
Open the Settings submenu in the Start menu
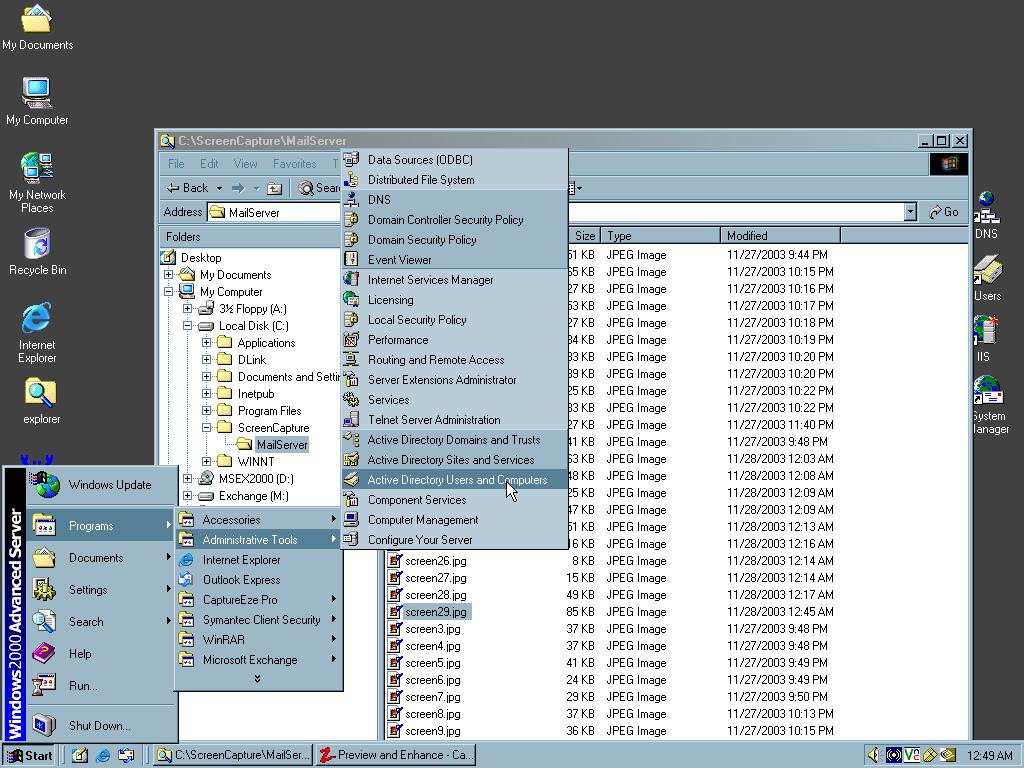point(101,590)
